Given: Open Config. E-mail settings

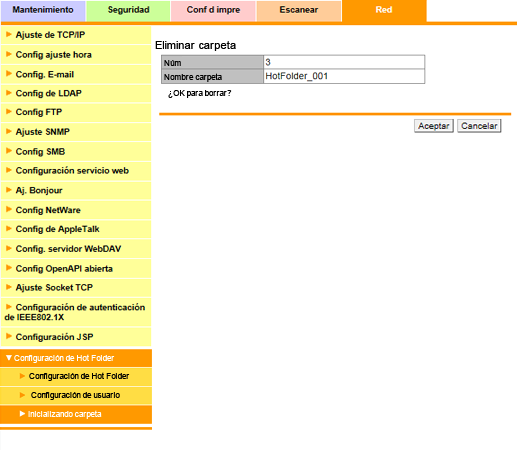Looking at the screenshot, I should (76, 74).
